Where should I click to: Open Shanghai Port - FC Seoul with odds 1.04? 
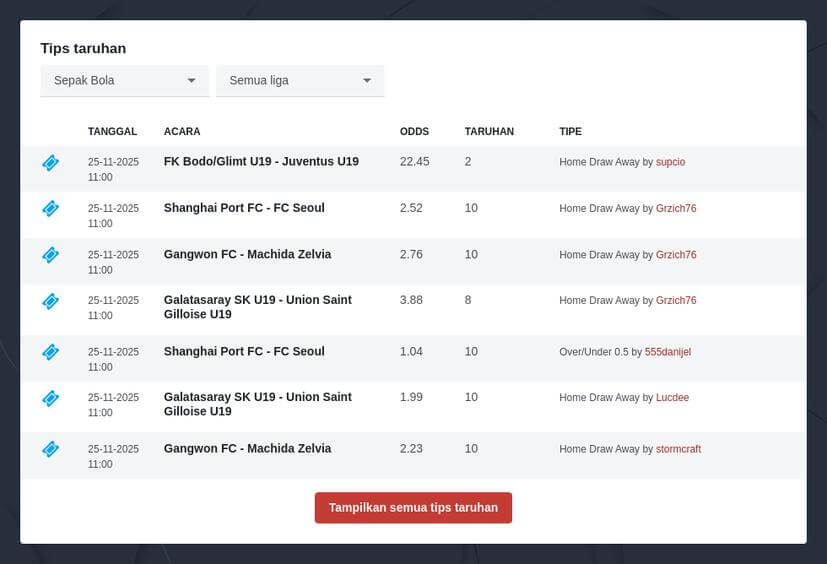244,351
